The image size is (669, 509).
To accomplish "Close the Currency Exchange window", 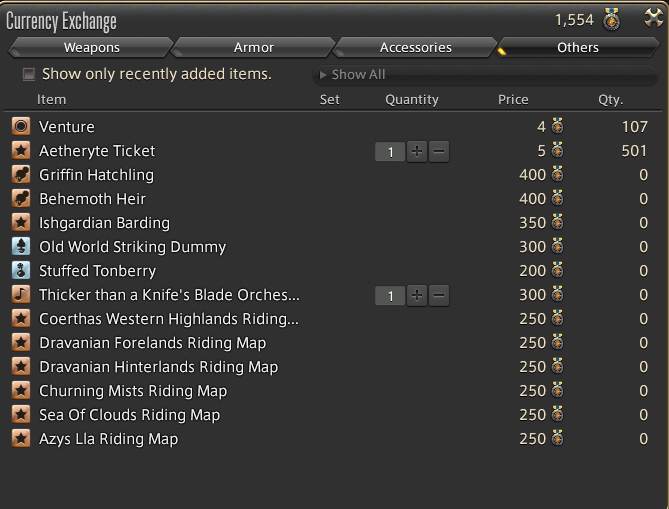I will [653, 19].
